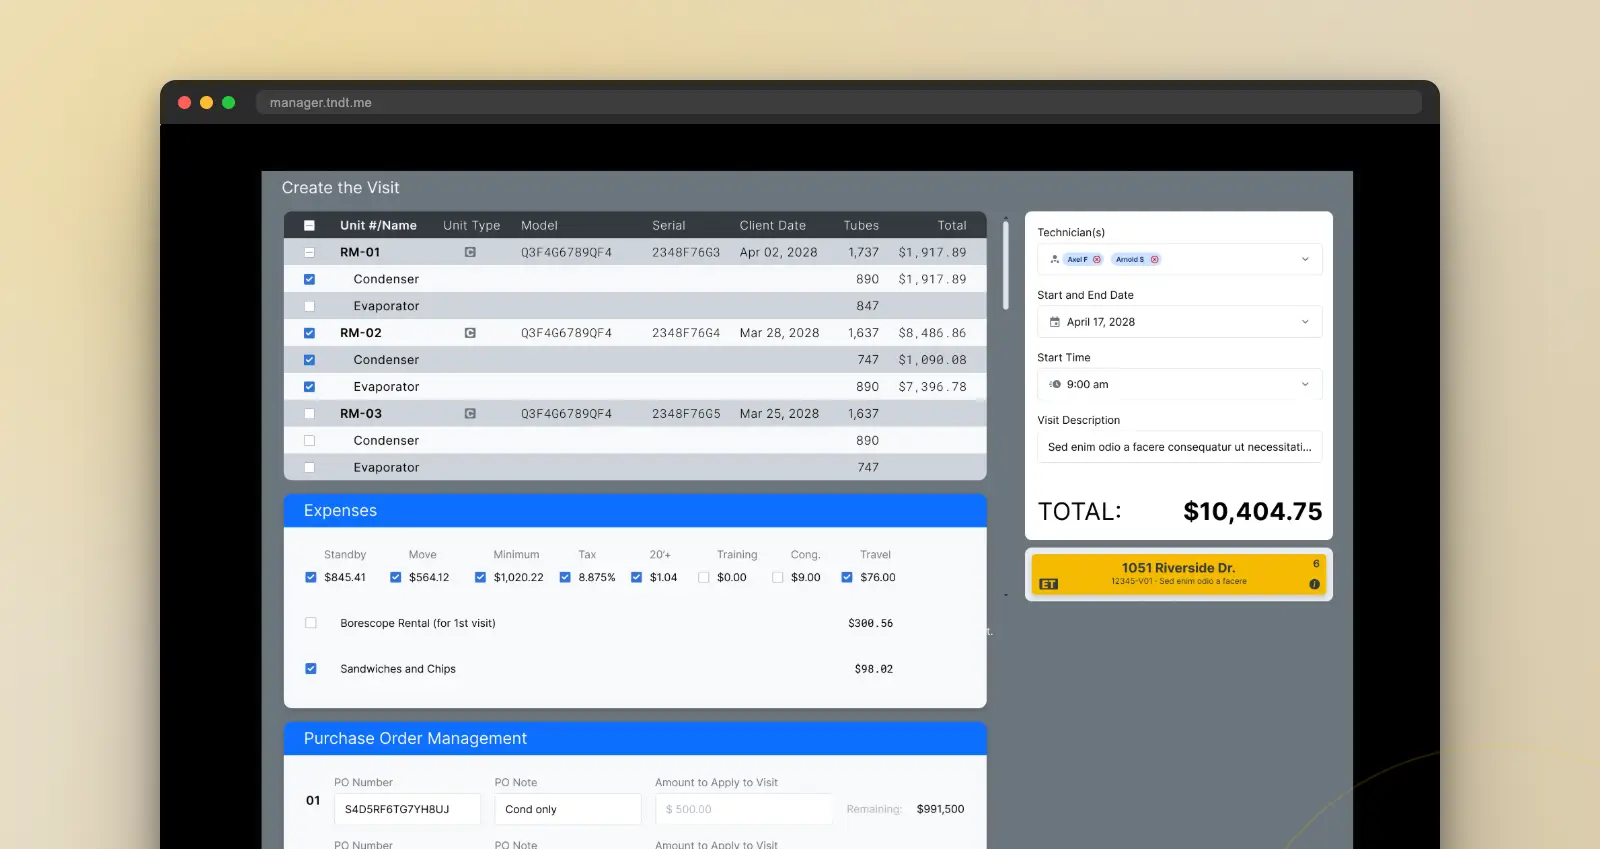
Task: Disable the Move expense checkbox
Action: tap(396, 577)
